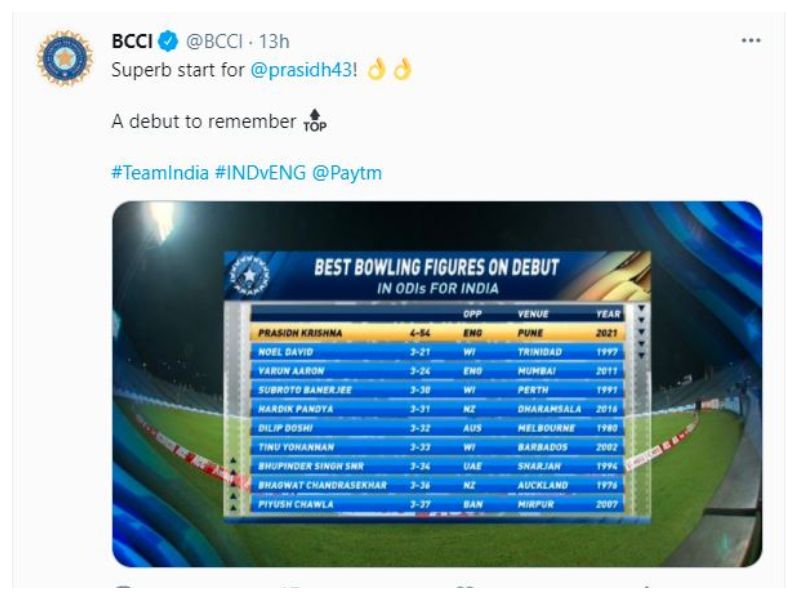Click the #TeamIndia hashtag
800x600 pixels.
(160, 172)
